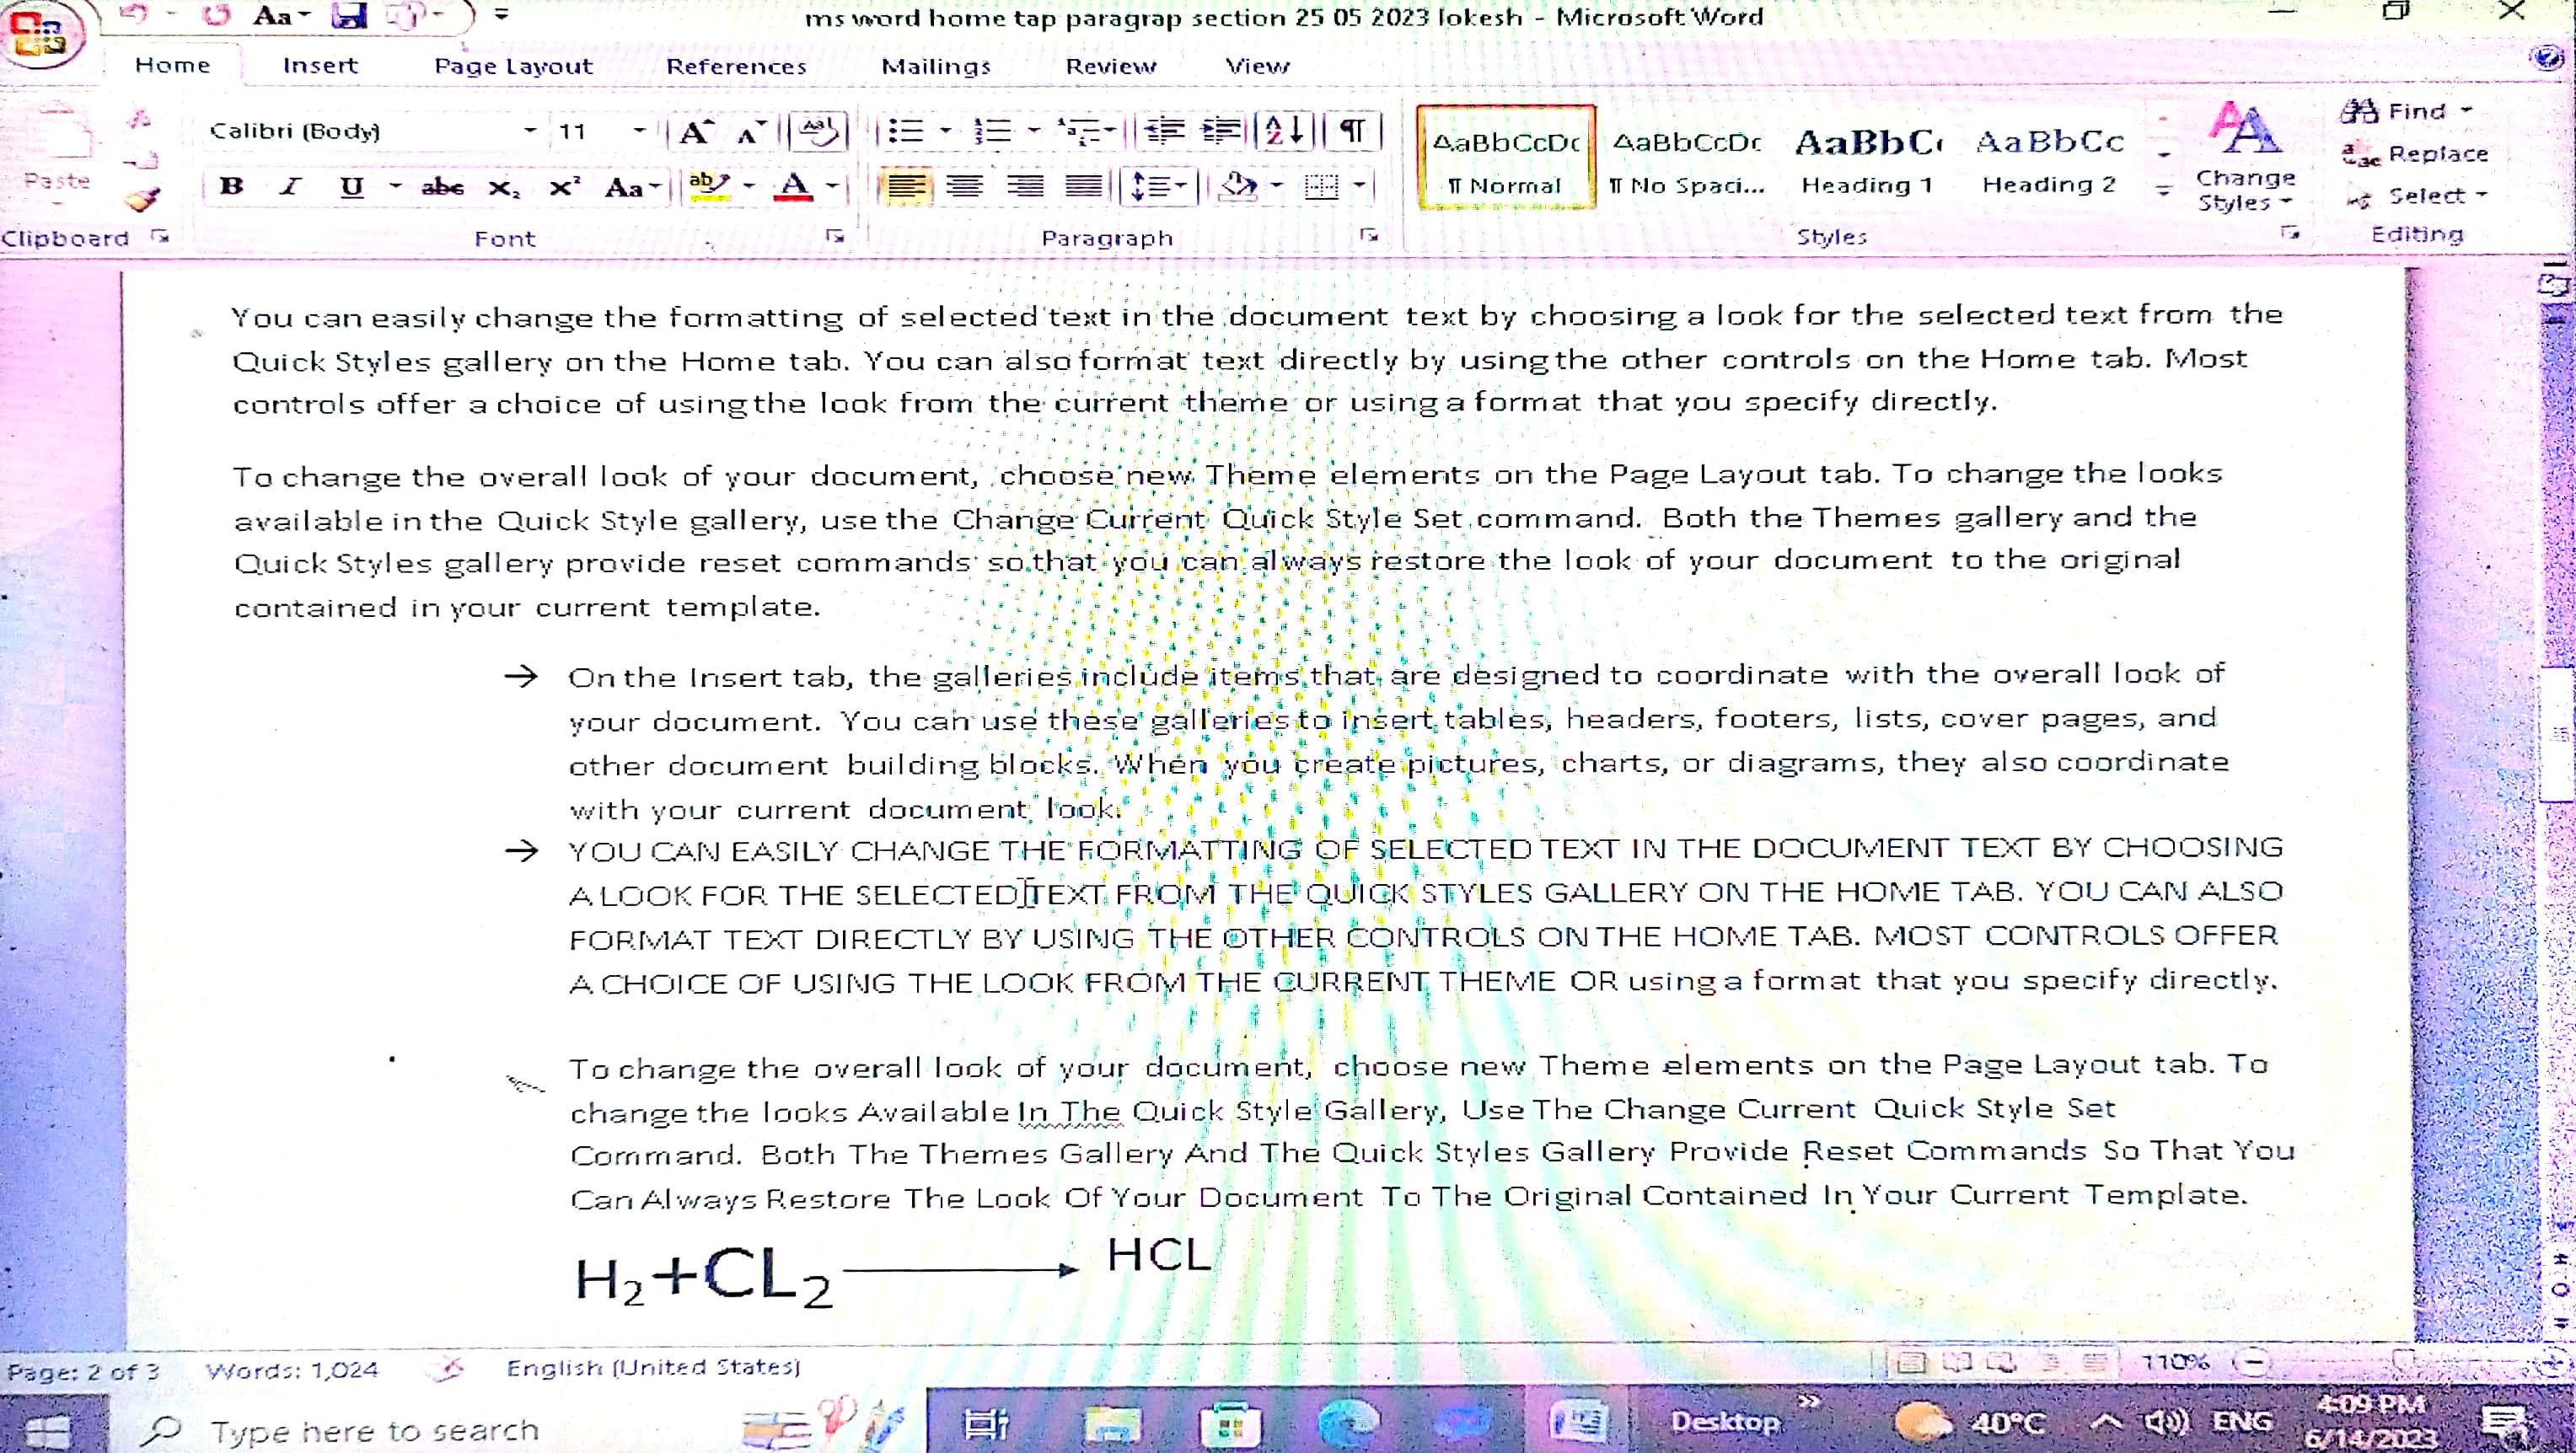Open the References tab
The image size is (2576, 1453).
pos(736,66)
